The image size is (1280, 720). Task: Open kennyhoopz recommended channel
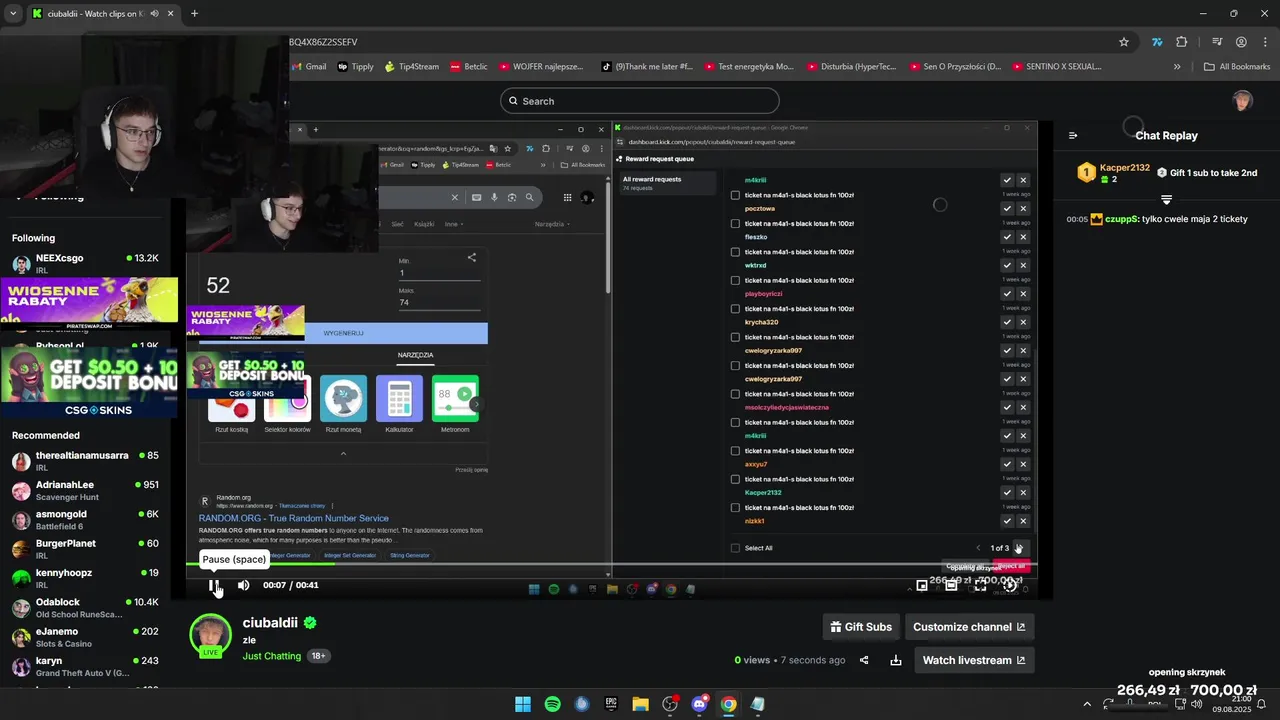pos(85,579)
